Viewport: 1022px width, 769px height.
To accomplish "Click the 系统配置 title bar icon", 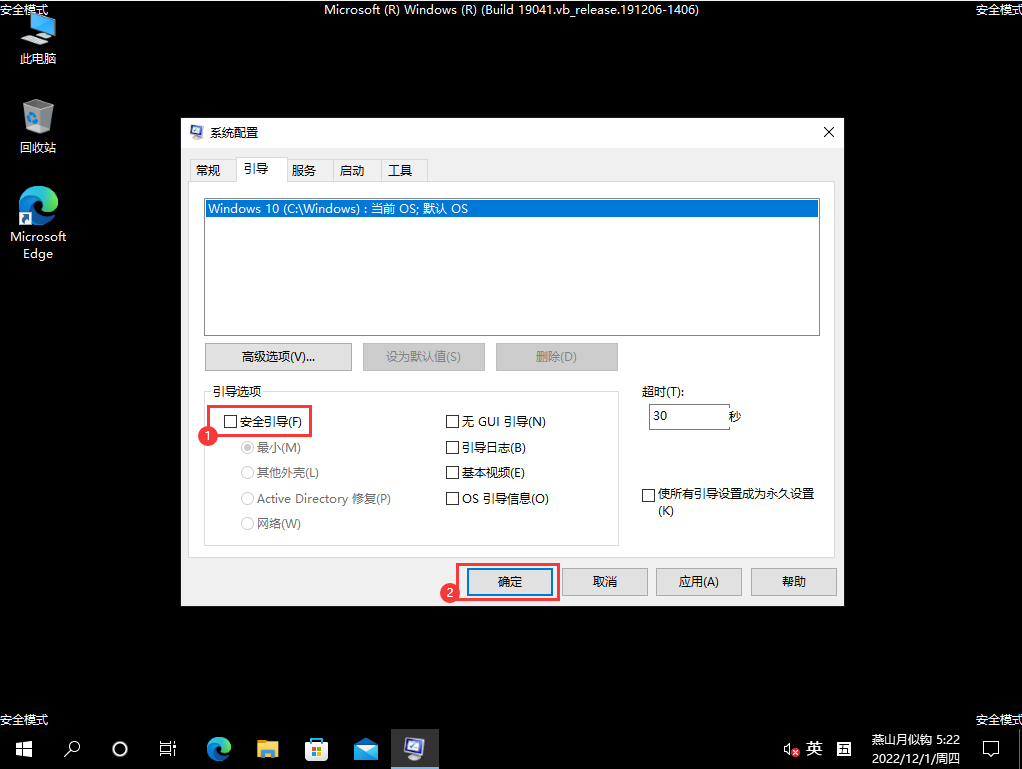I will (196, 132).
